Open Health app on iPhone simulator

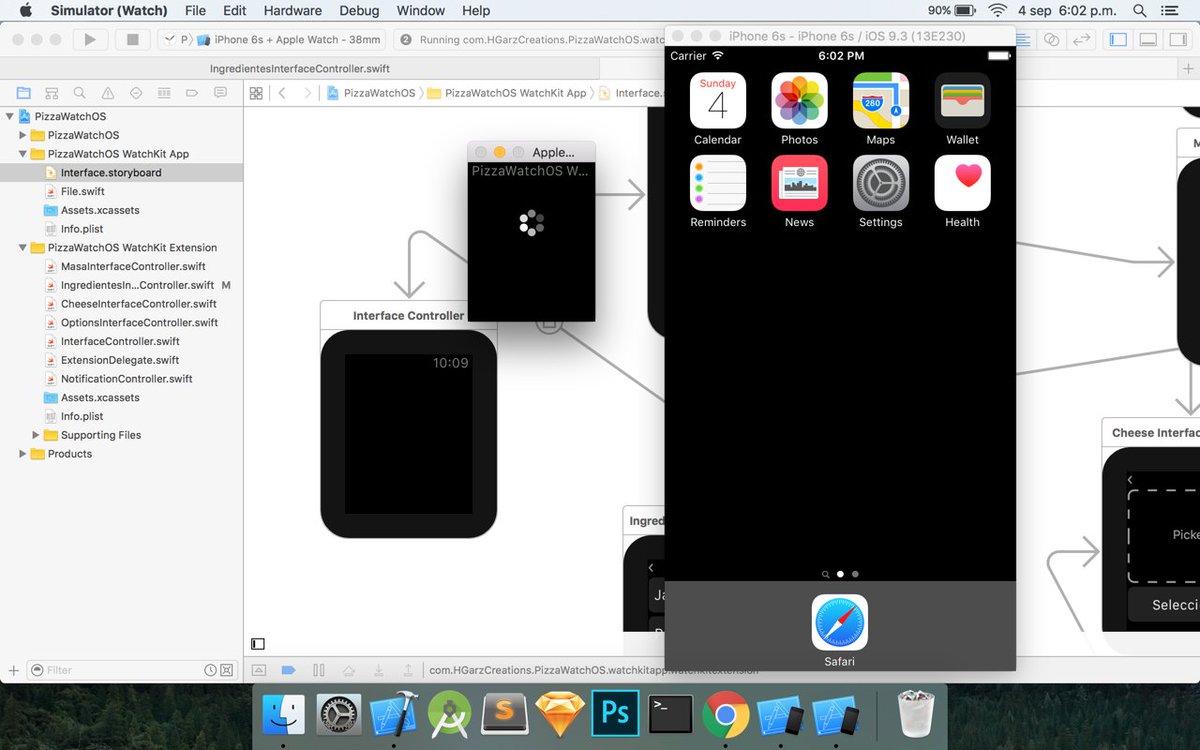[962, 182]
